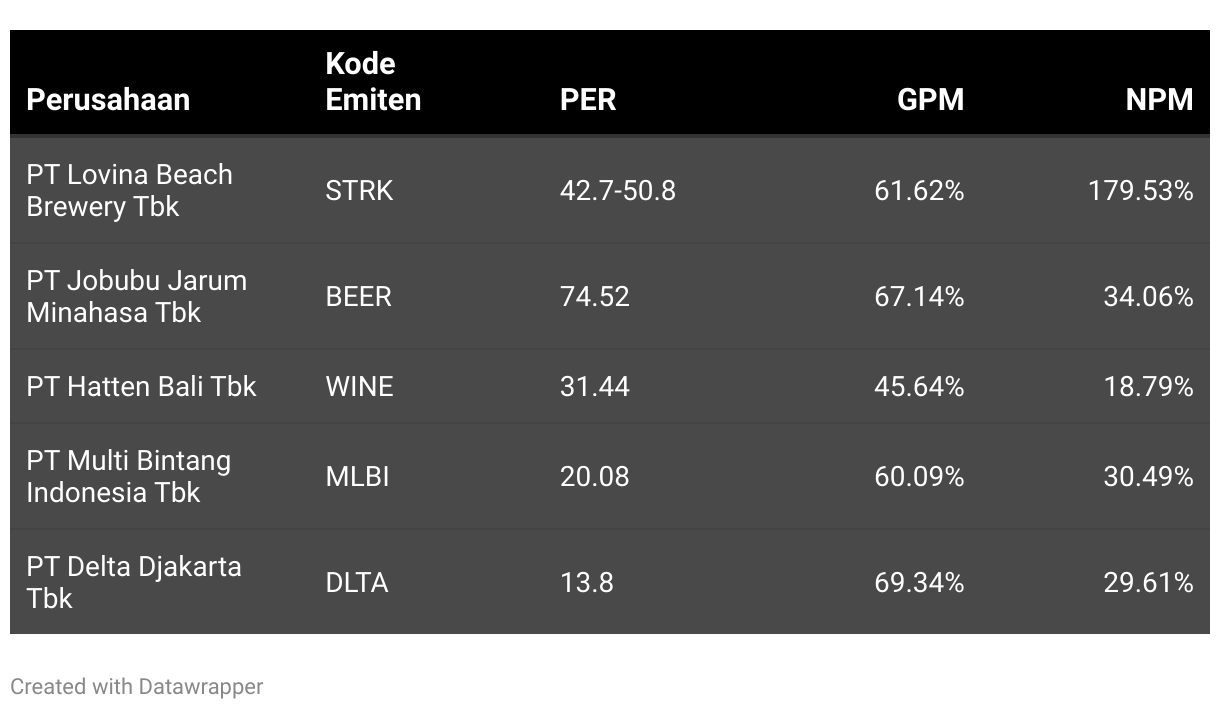Select PT Hatten Bali Tbk row name
The image size is (1220, 710).
click(141, 387)
